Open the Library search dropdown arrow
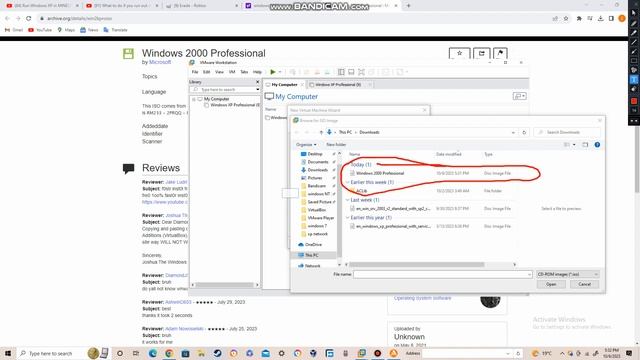 (258, 89)
